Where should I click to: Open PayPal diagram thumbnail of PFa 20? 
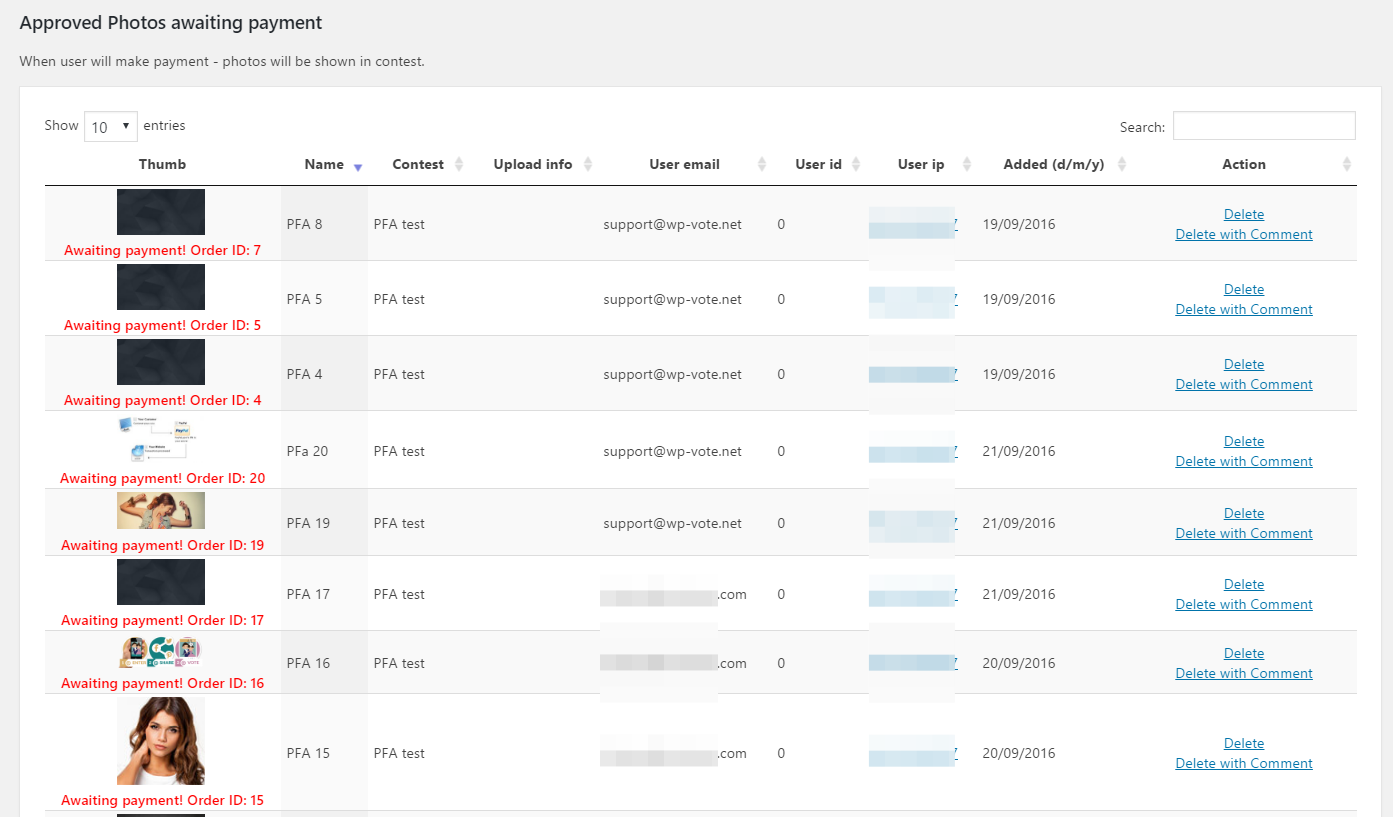click(161, 439)
